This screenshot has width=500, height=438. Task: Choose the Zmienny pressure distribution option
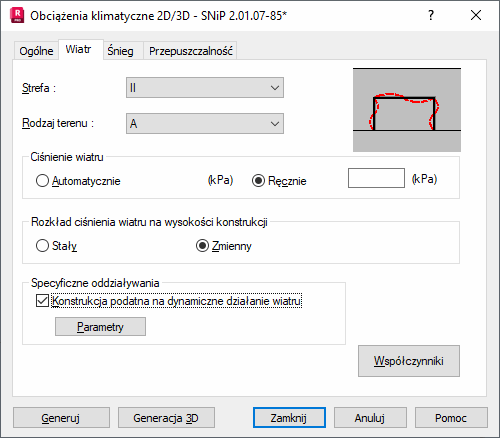tap(202, 246)
